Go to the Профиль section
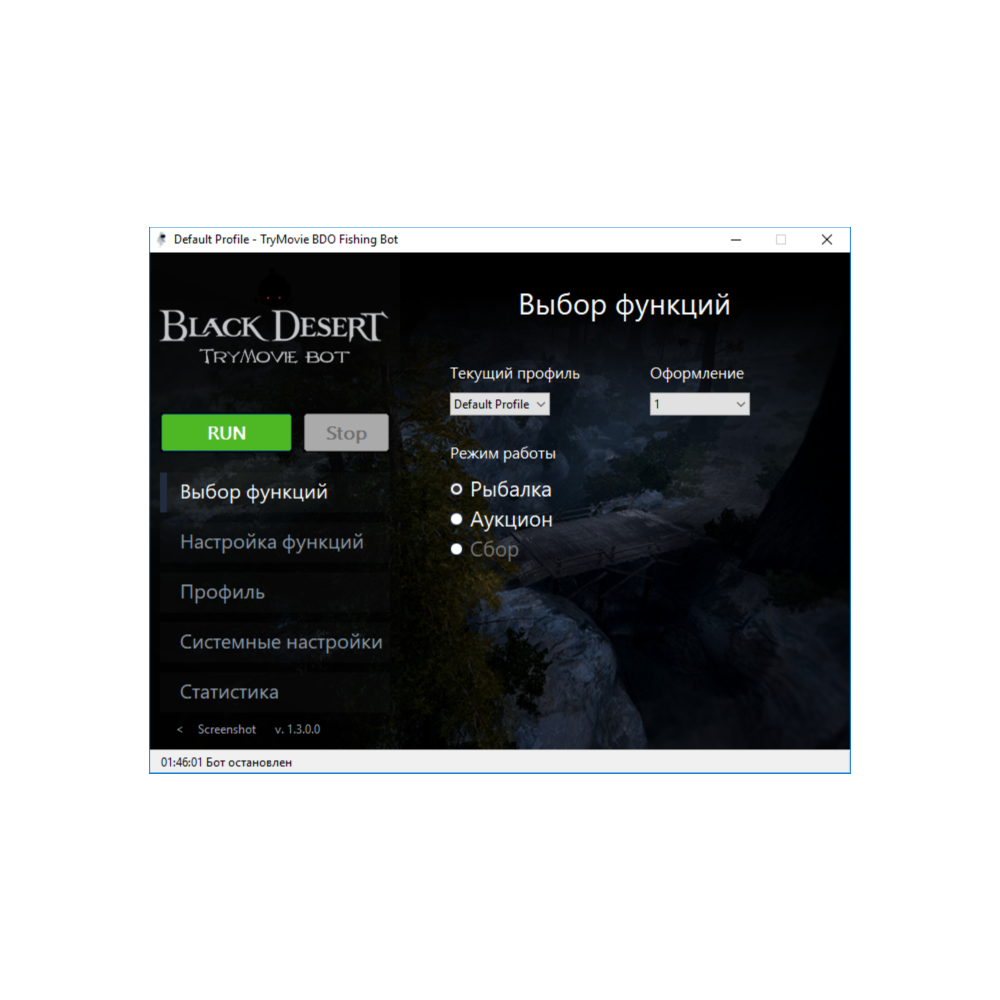1000x1000 pixels. coord(275,592)
